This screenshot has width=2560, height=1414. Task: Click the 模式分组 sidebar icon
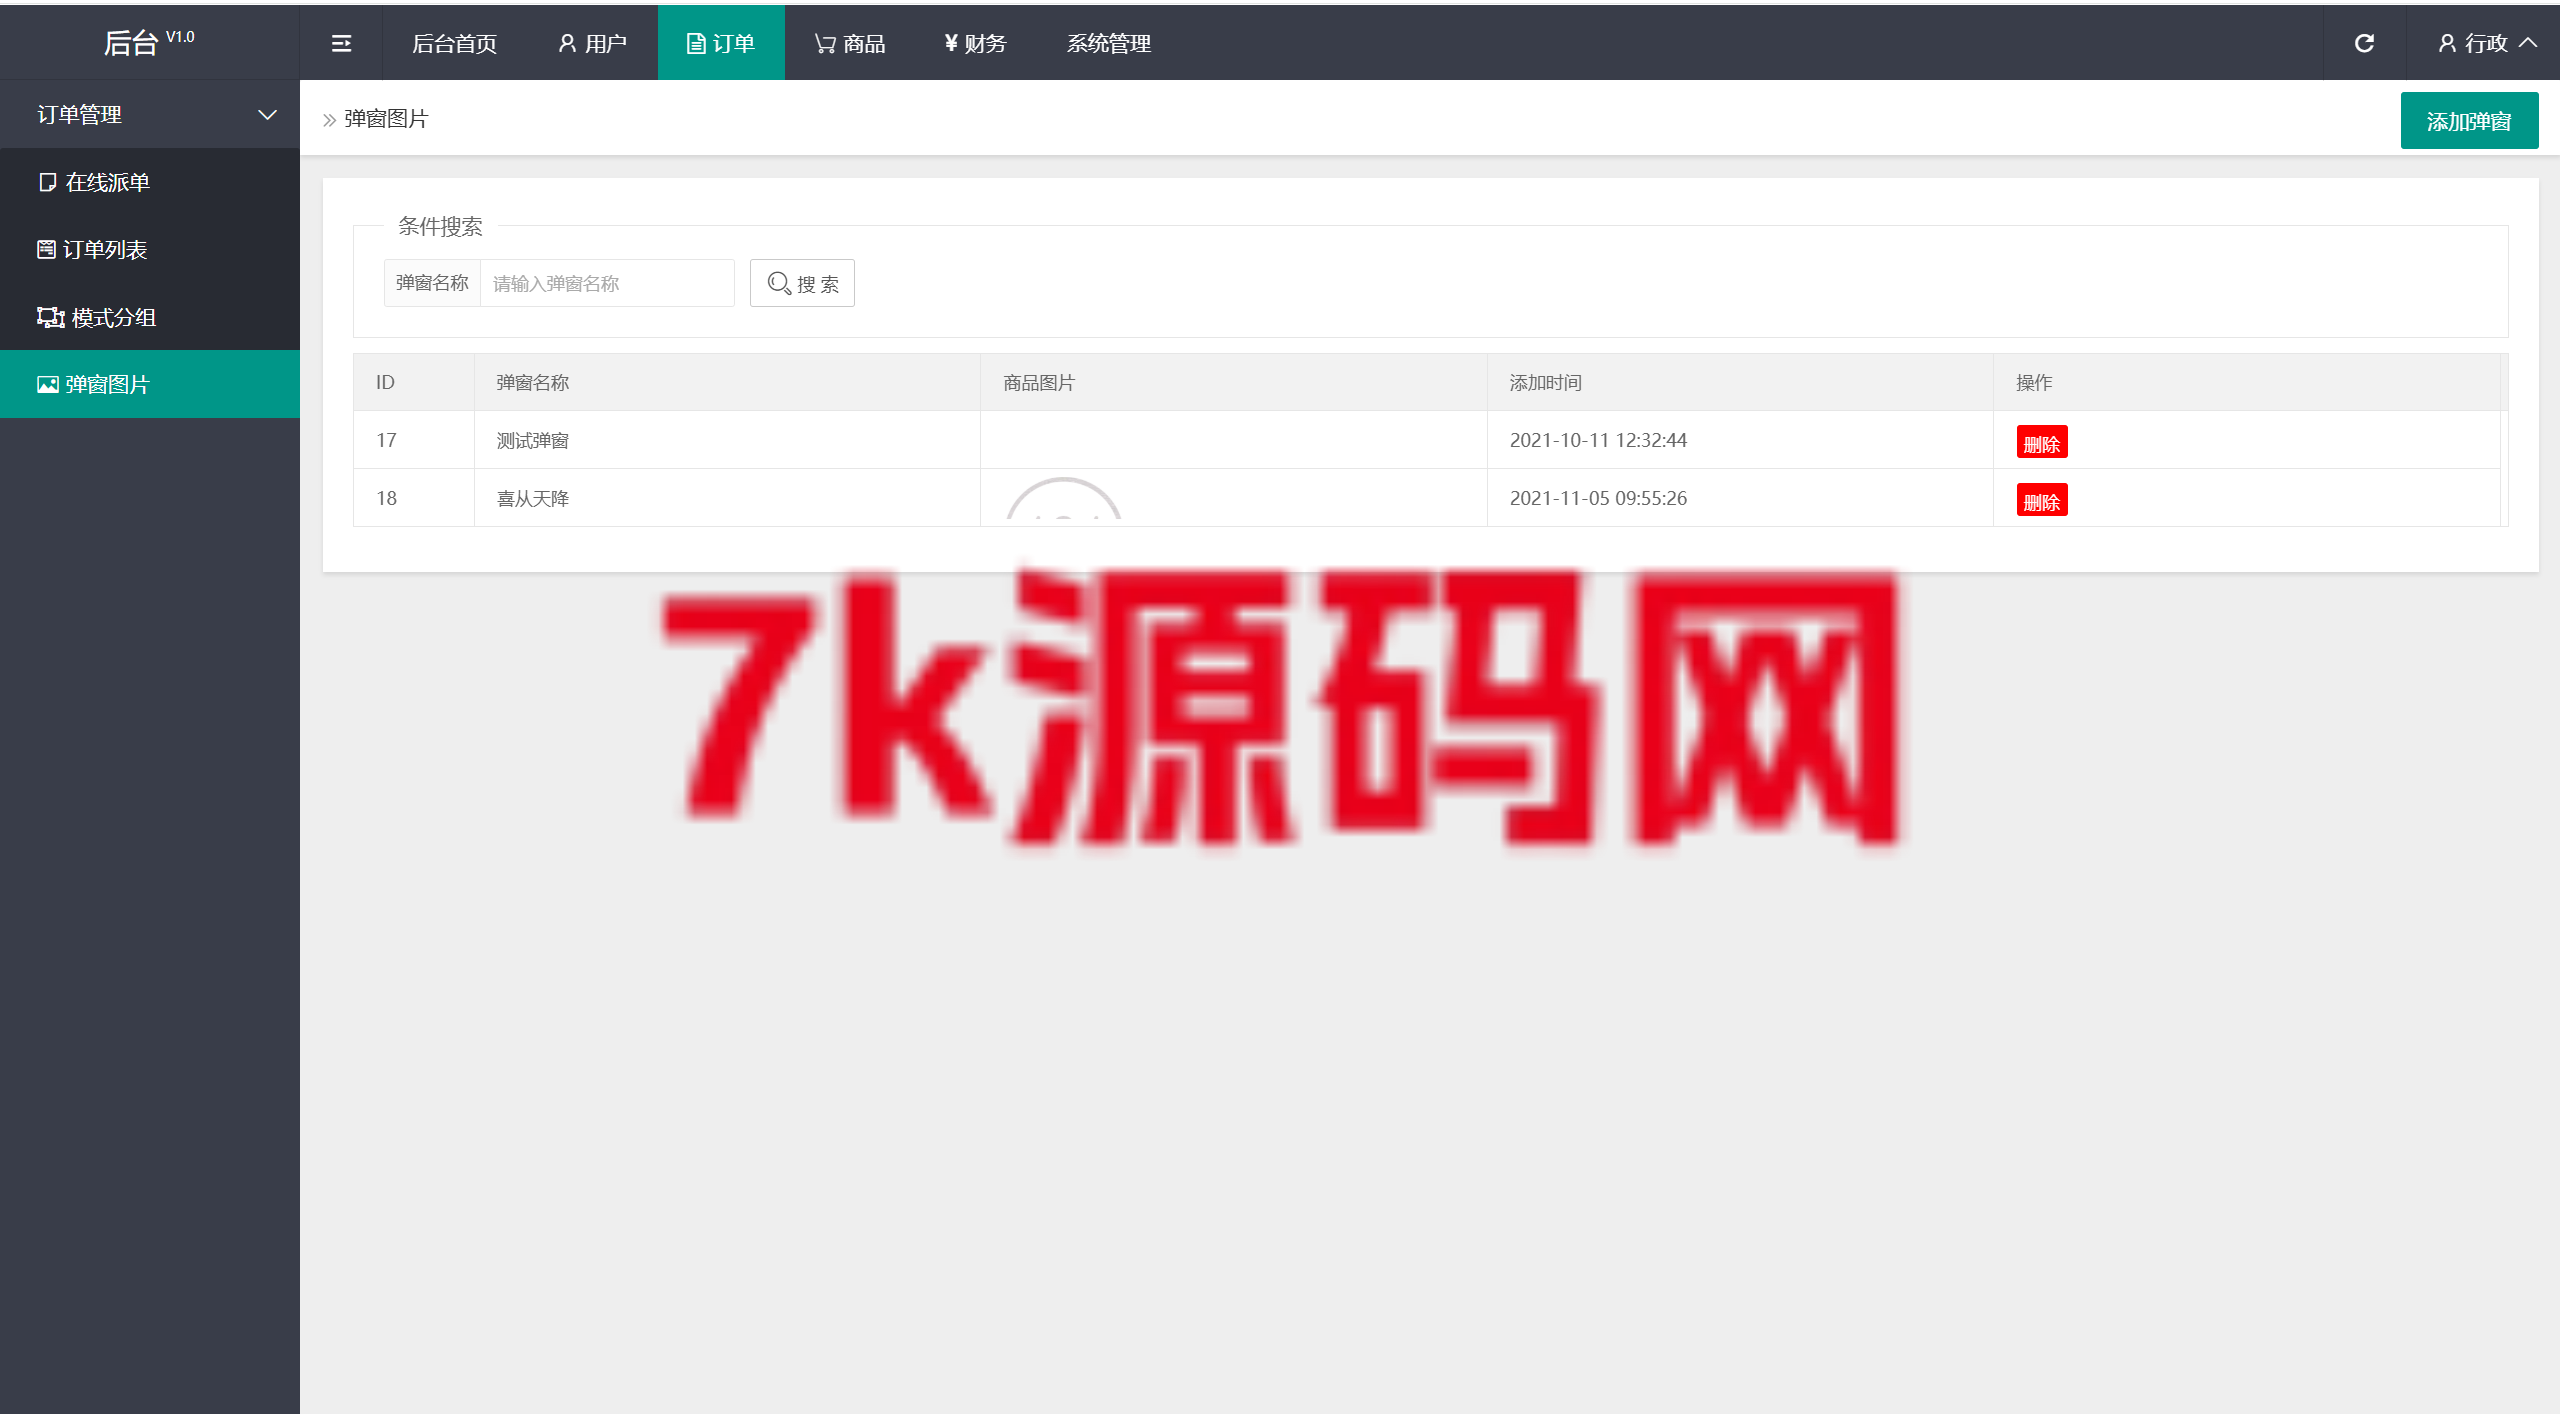51,317
